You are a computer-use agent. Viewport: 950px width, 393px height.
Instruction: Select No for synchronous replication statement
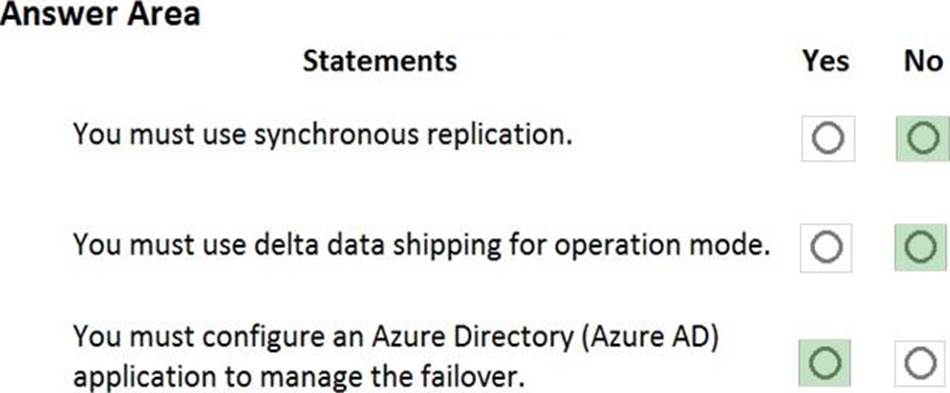click(x=922, y=139)
